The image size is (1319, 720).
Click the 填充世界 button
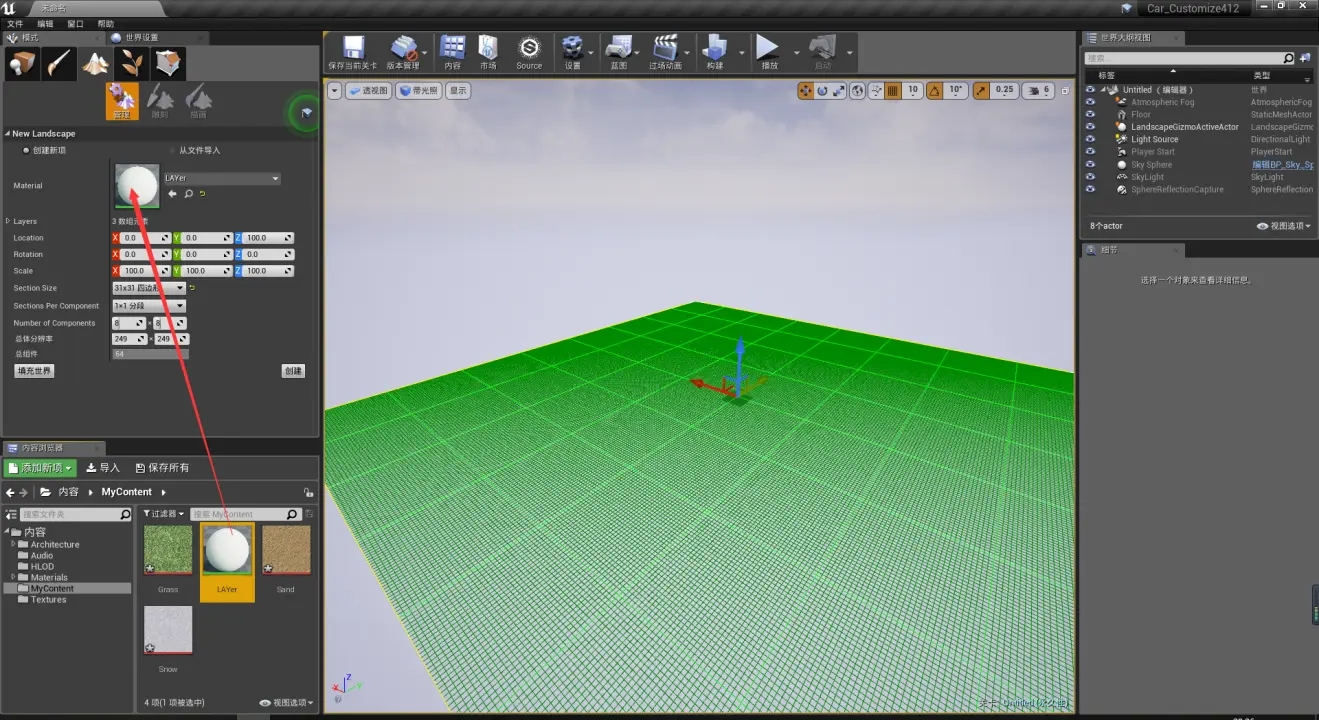[35, 371]
